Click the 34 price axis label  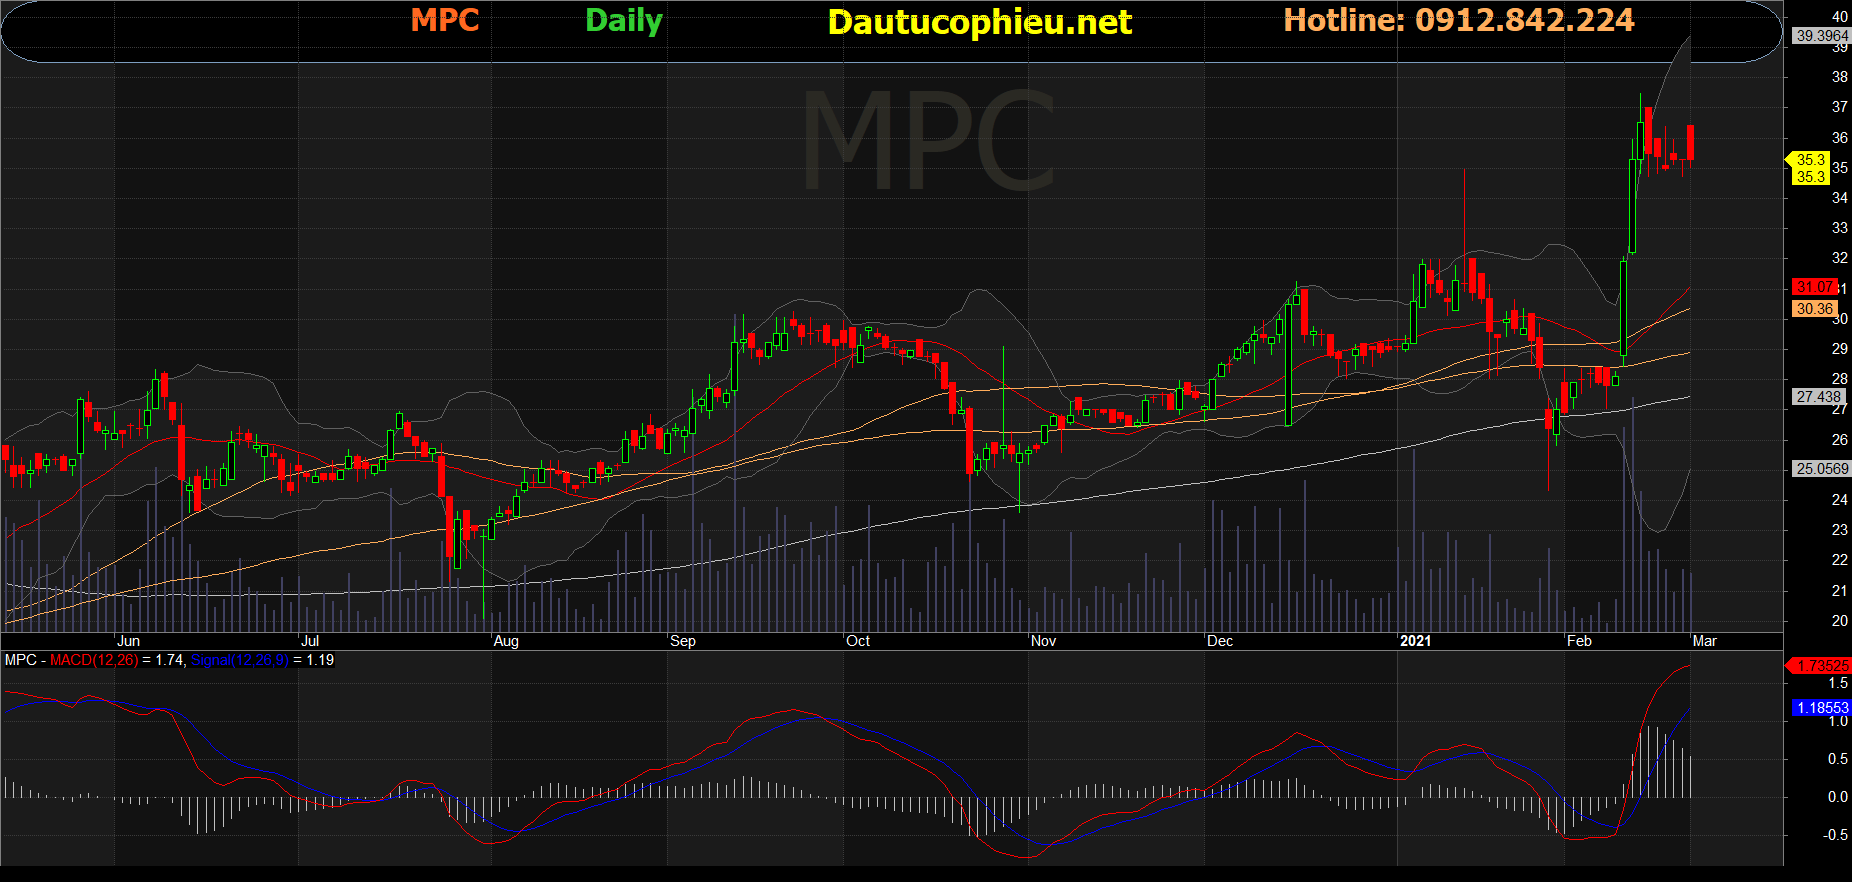click(1840, 198)
